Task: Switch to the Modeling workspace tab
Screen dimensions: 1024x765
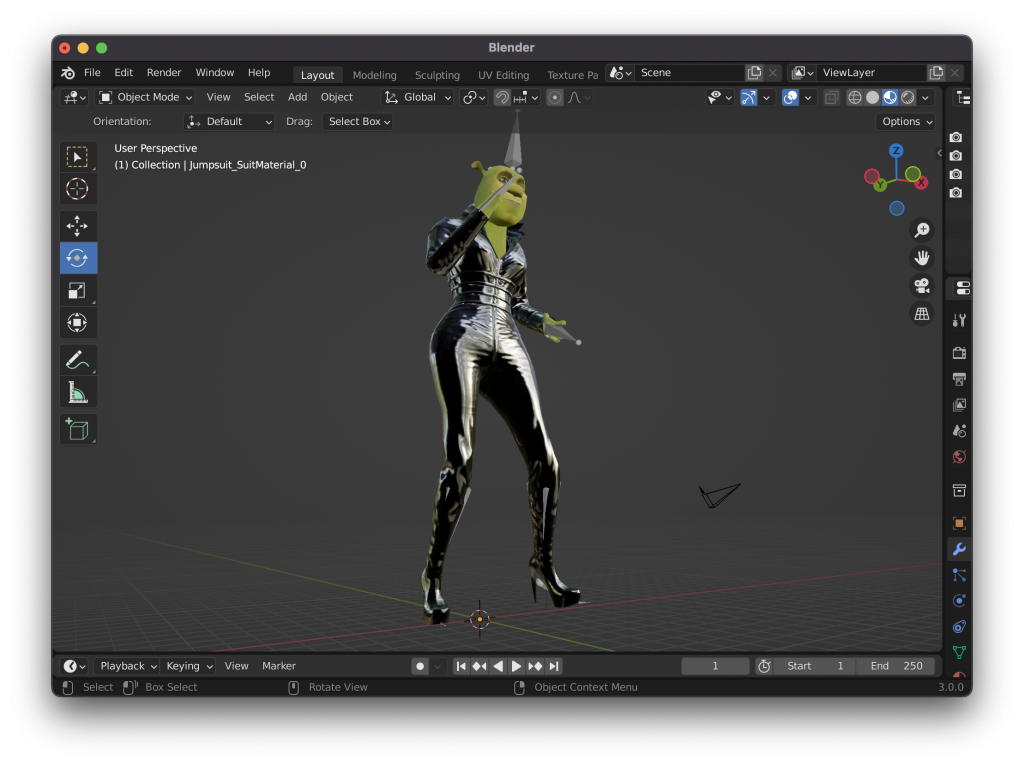Action: click(374, 75)
